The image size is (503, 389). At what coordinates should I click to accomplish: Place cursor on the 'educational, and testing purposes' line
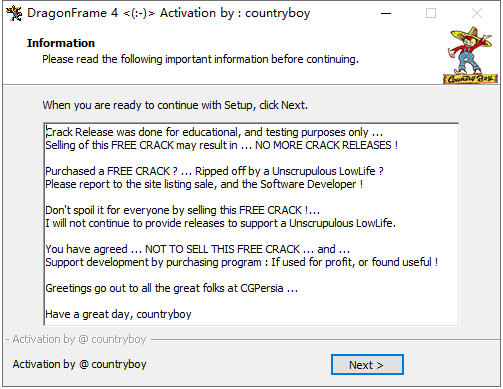coord(214,132)
